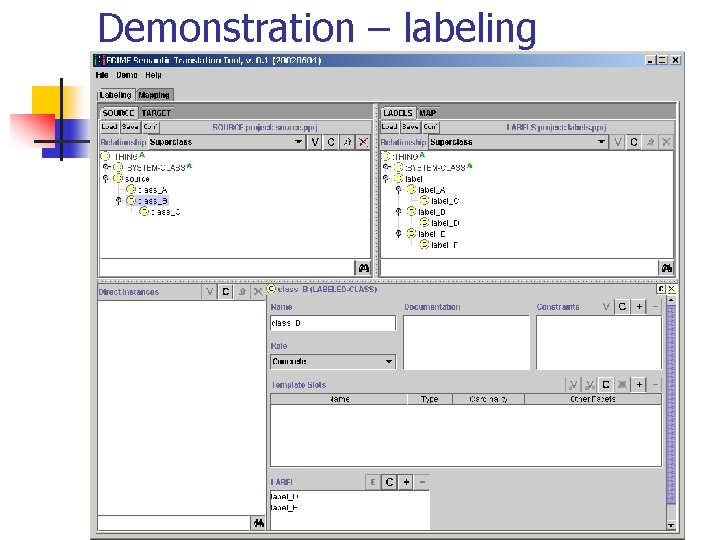
Task: Select the MAP tab
Action: coord(428,113)
